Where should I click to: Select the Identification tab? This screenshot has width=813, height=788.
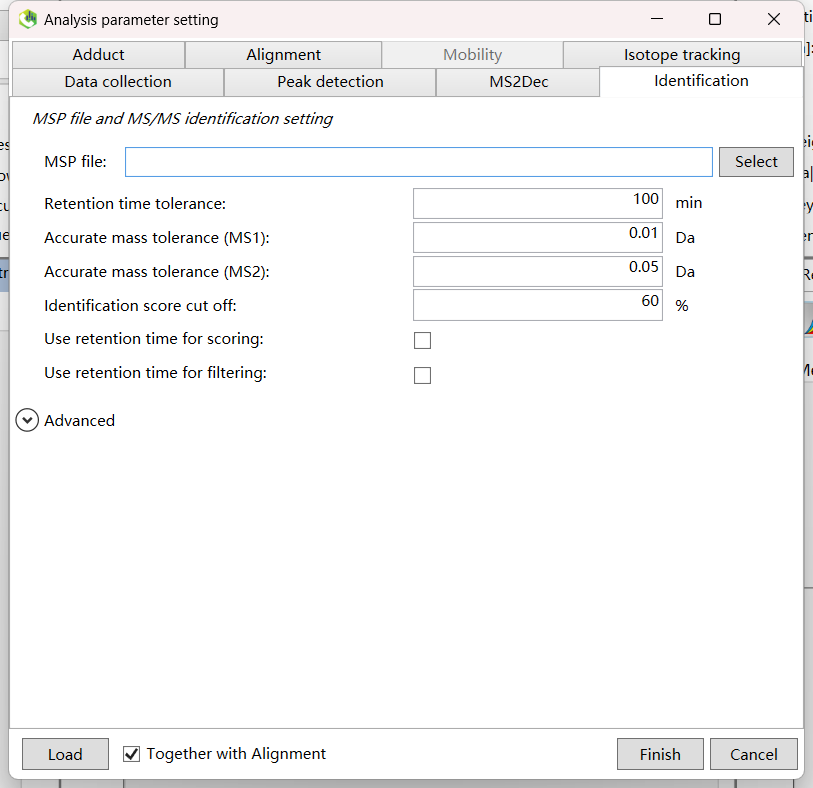coord(701,81)
